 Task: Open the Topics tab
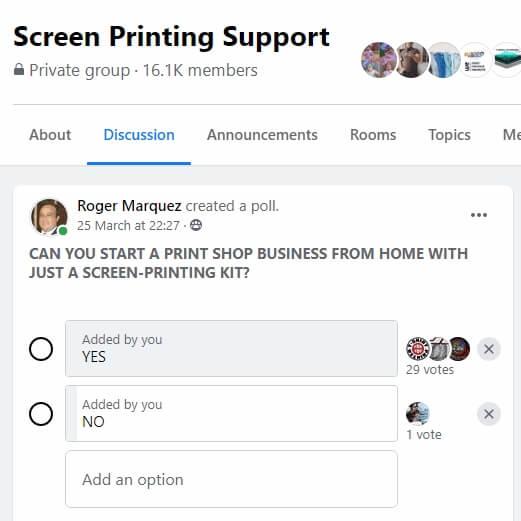449,135
